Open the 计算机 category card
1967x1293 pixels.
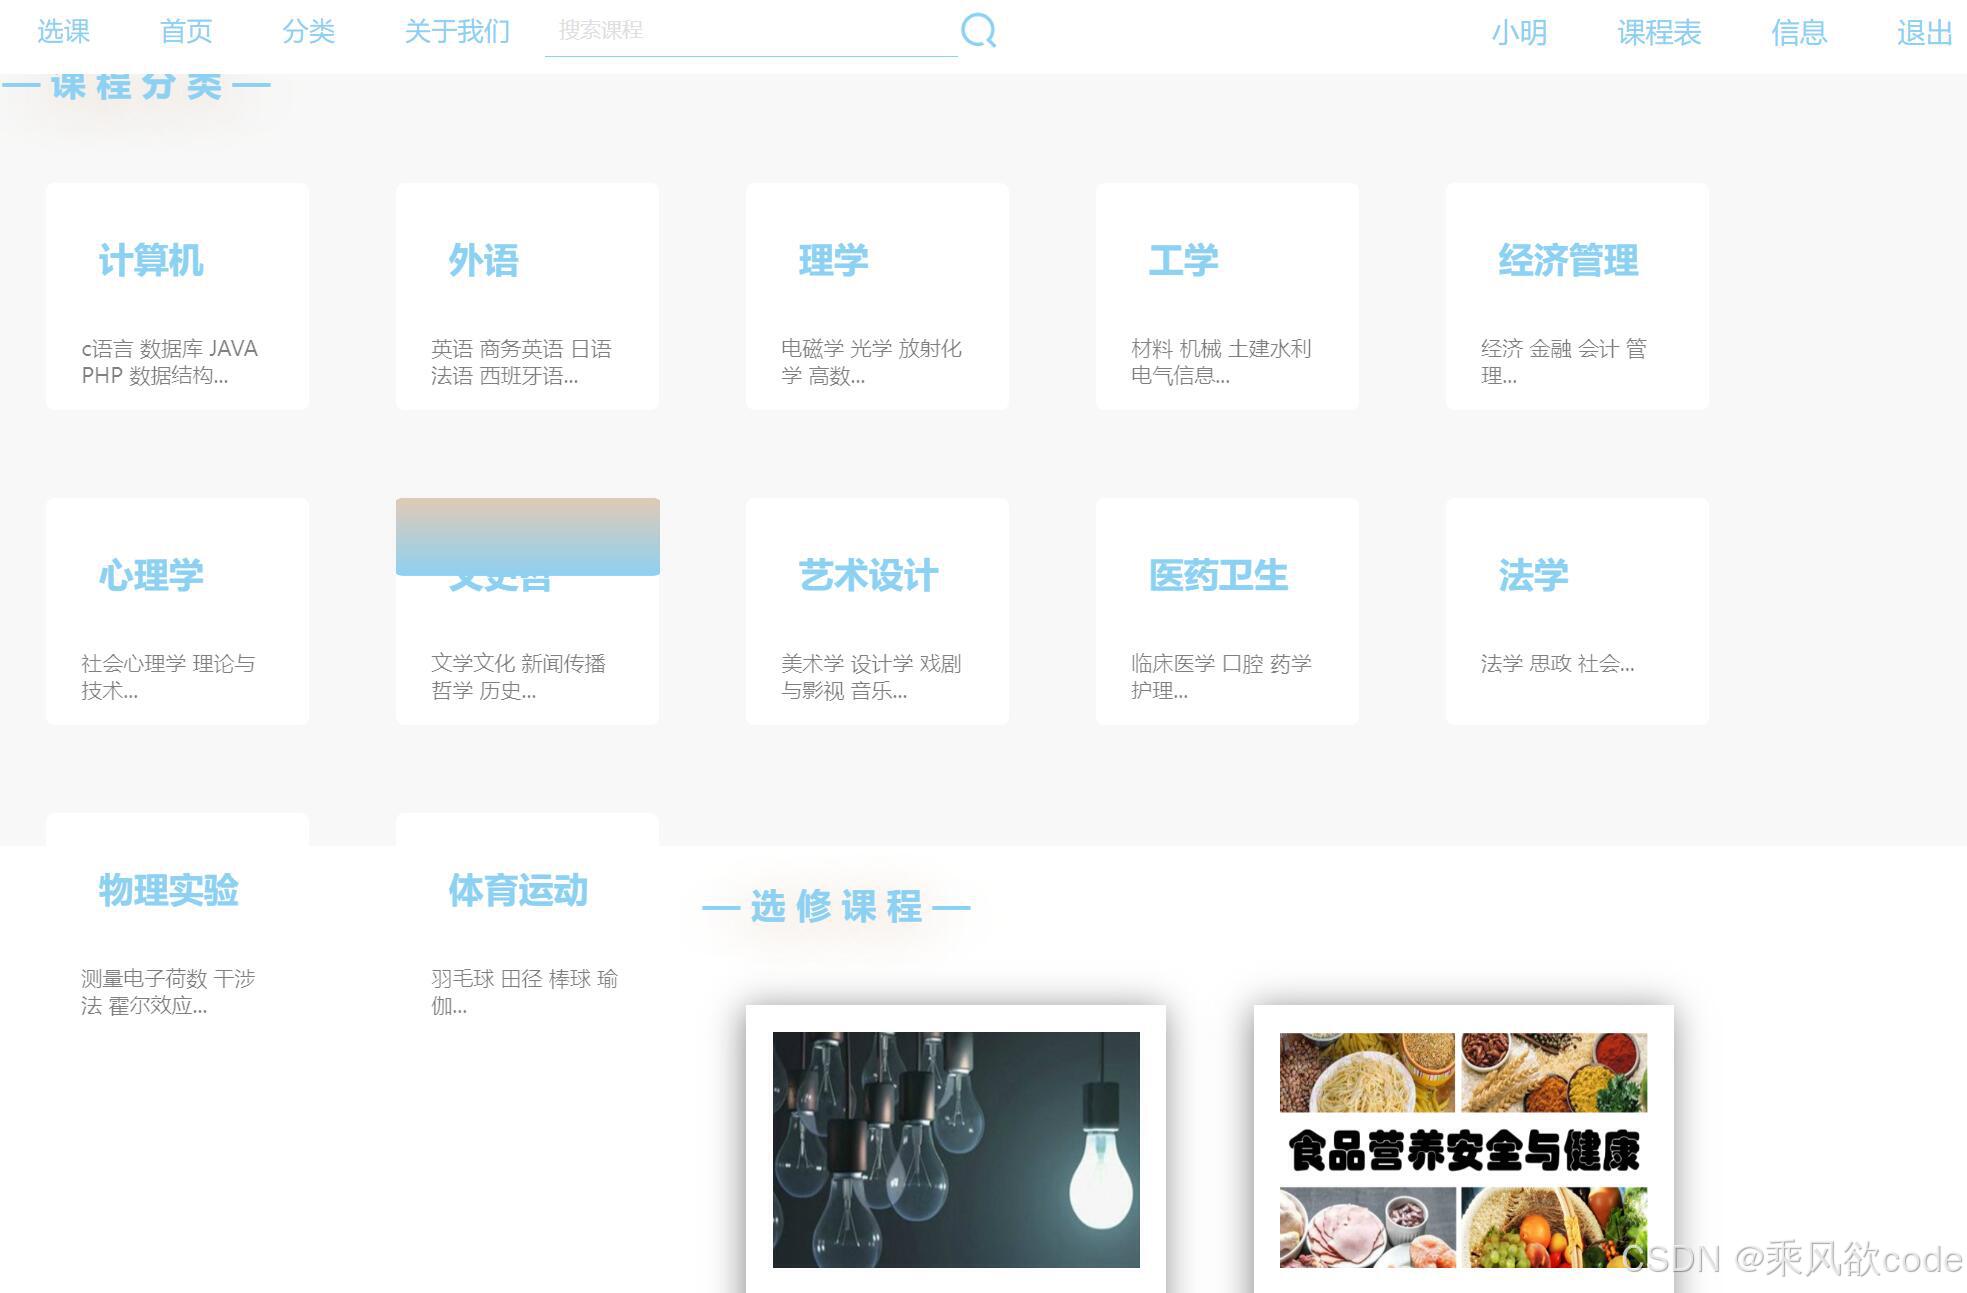click(x=177, y=295)
